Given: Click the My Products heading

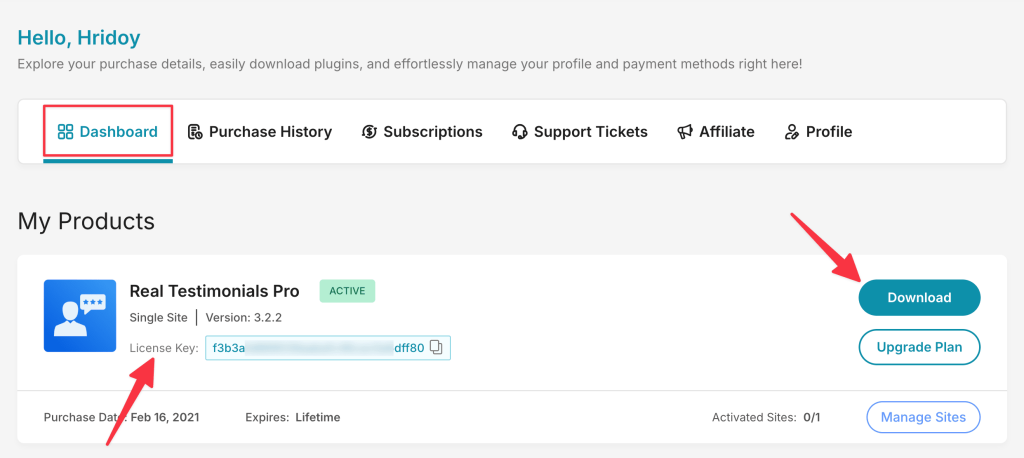Looking at the screenshot, I should [x=86, y=221].
